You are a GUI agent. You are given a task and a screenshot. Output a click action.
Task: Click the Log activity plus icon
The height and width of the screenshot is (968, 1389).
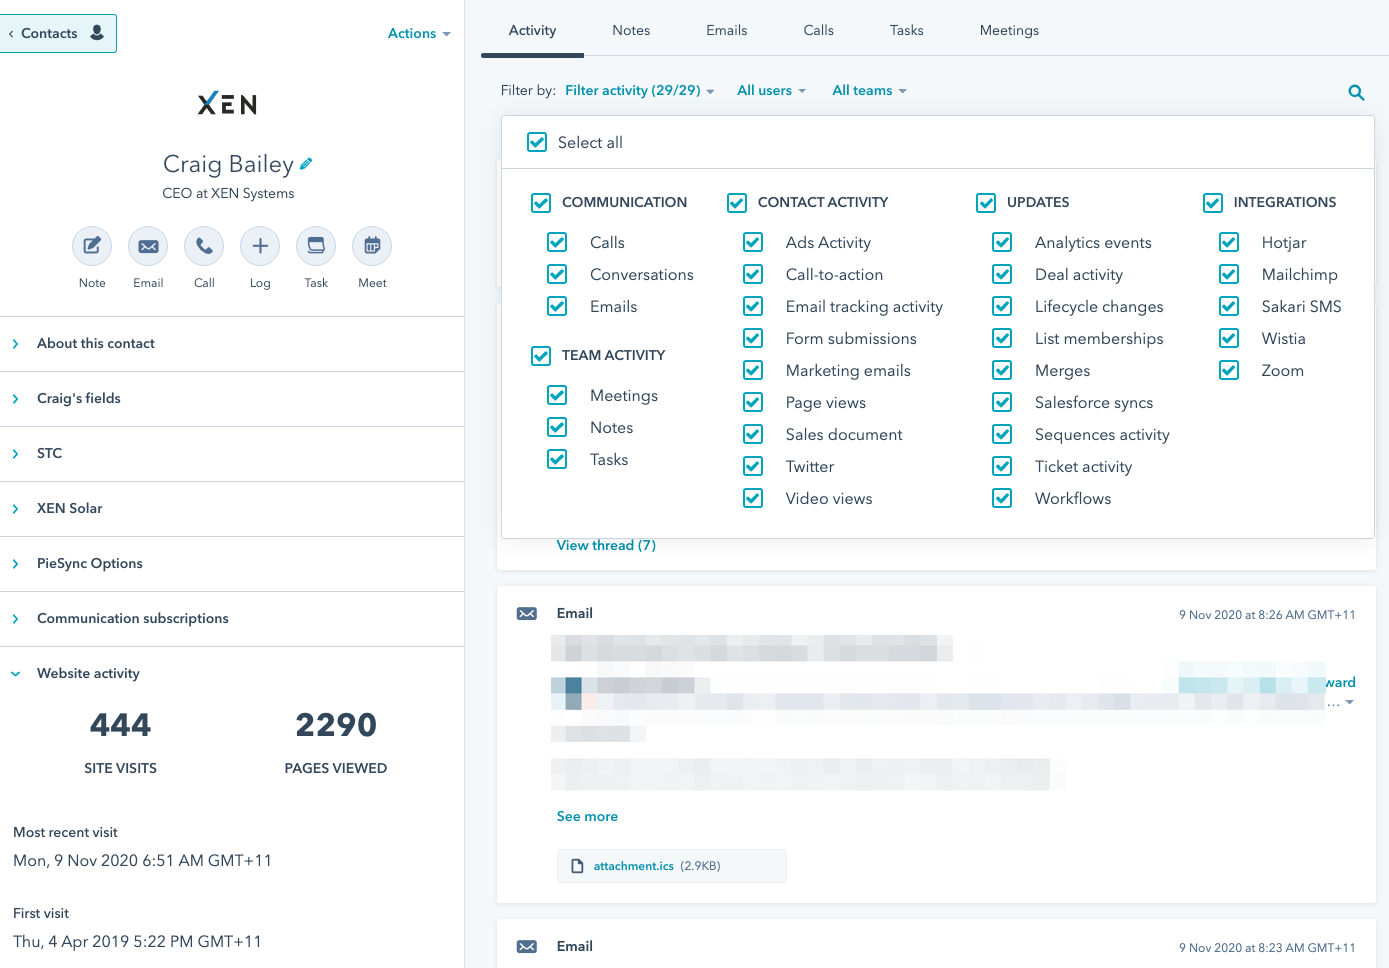(x=260, y=246)
